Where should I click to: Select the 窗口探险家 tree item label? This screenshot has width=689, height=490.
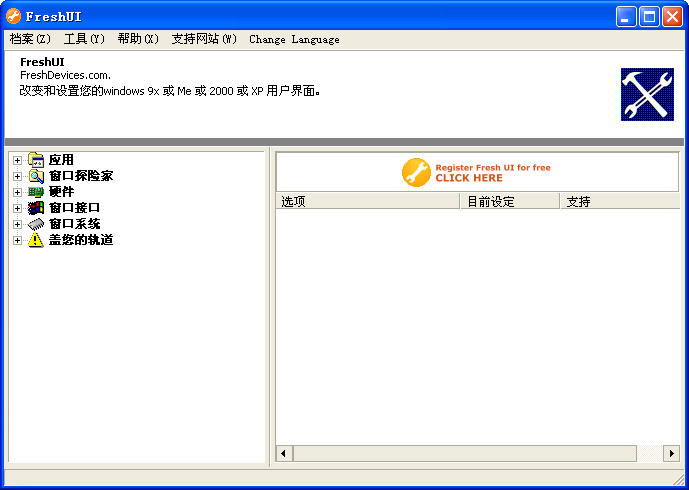click(81, 176)
